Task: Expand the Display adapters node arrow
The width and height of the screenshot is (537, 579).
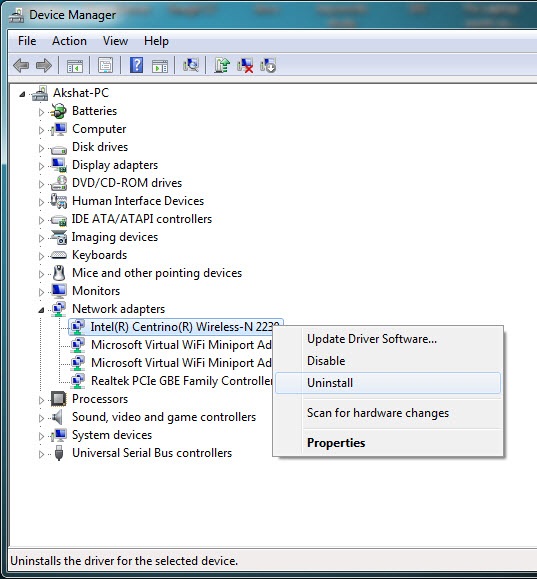Action: point(41,166)
